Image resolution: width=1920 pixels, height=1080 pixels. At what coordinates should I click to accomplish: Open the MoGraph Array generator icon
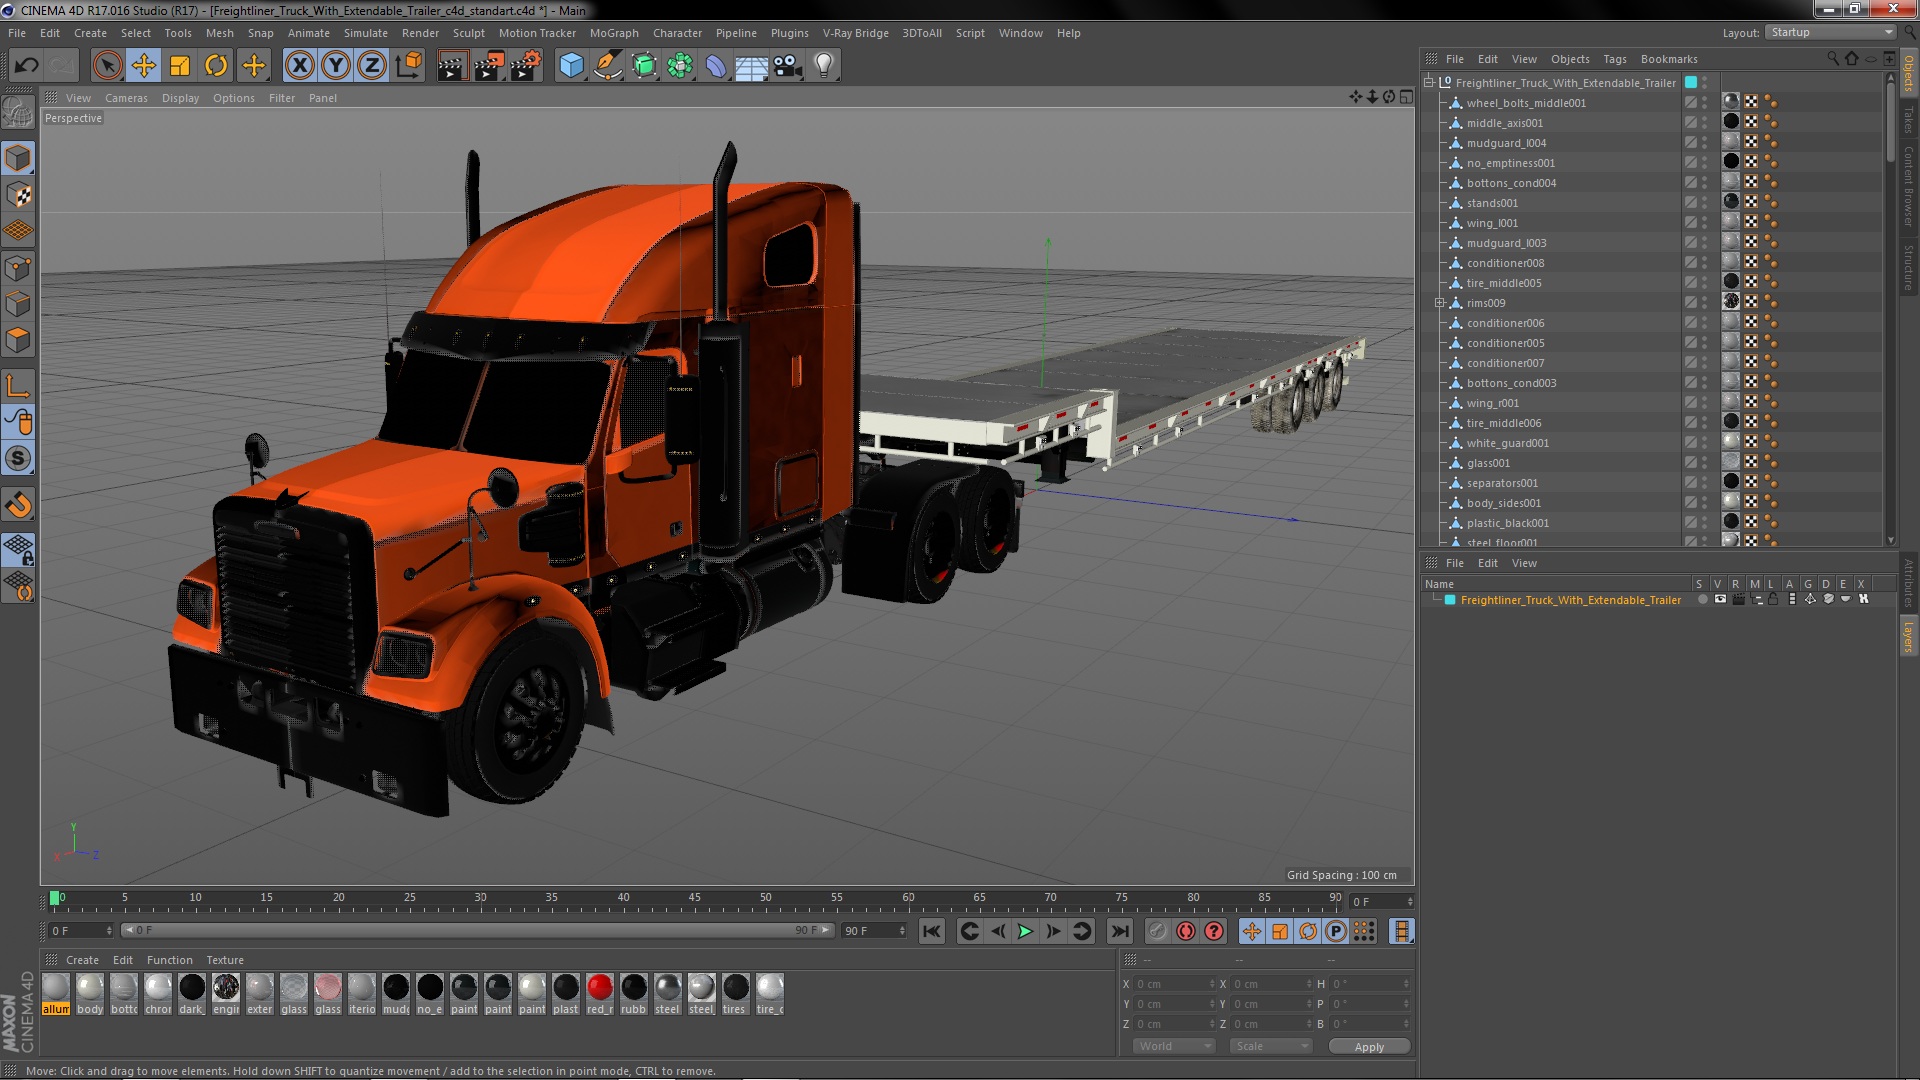680,66
